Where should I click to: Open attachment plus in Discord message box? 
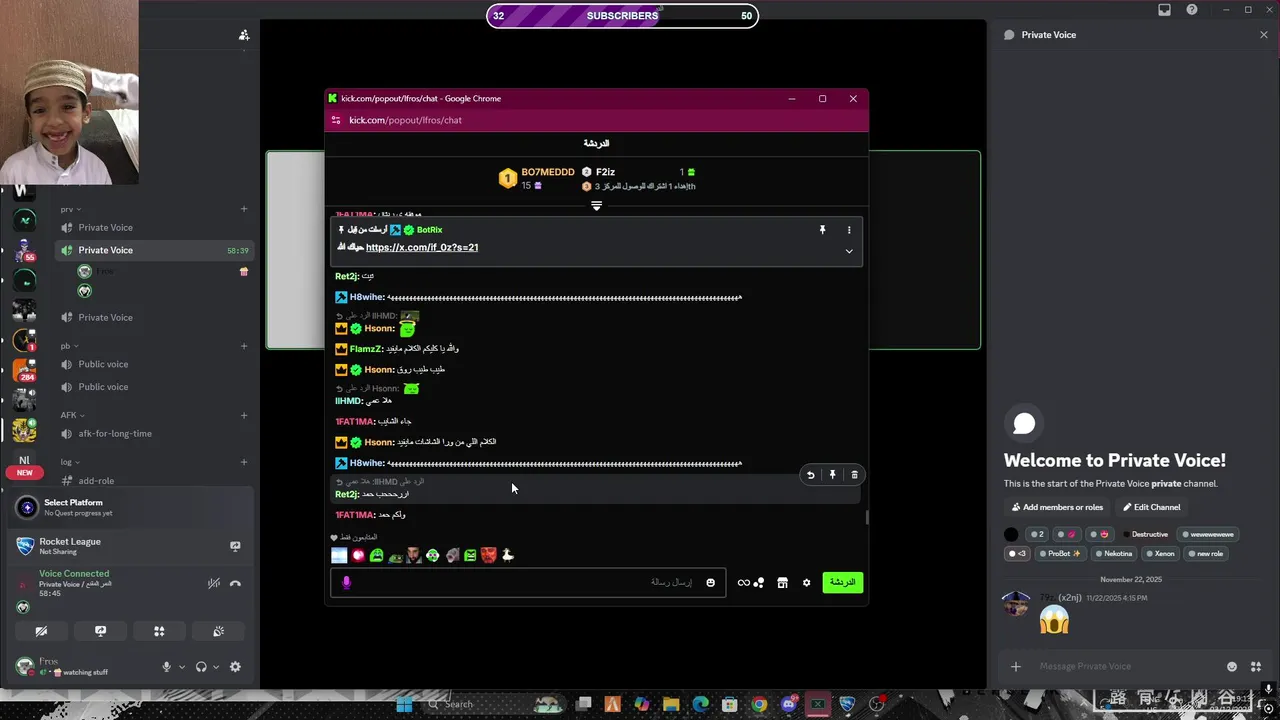point(1016,667)
